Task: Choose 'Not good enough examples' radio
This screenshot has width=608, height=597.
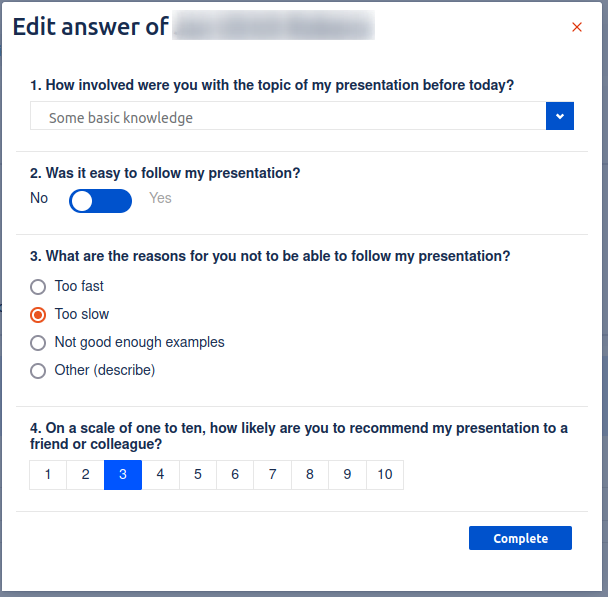Action: [38, 342]
